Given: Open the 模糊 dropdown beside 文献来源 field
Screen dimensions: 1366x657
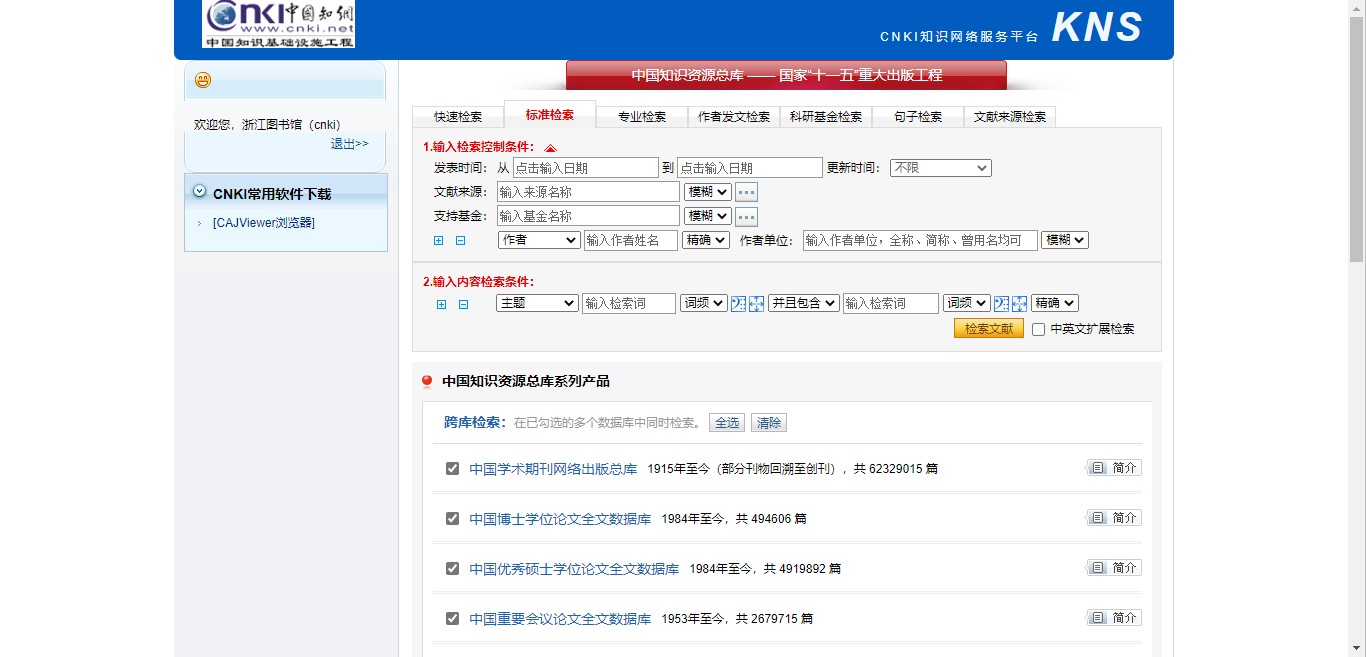Looking at the screenshot, I should tap(707, 192).
